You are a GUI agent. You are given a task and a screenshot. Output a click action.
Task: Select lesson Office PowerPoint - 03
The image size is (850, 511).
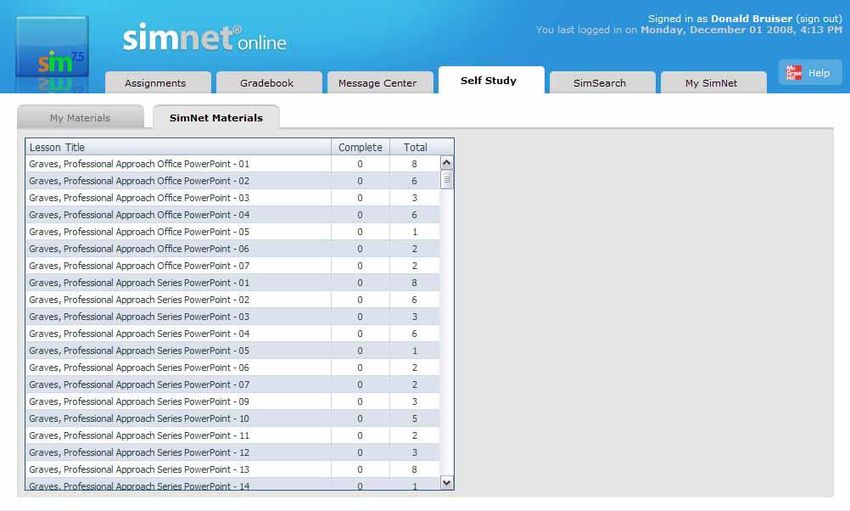(x=233, y=198)
